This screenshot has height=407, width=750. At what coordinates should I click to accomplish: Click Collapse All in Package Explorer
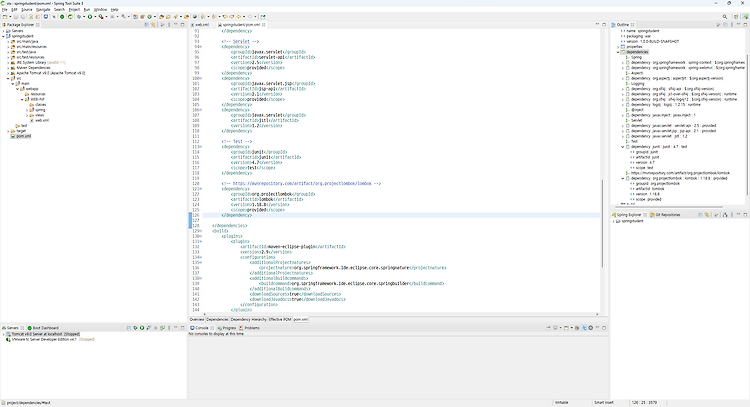click(146, 24)
